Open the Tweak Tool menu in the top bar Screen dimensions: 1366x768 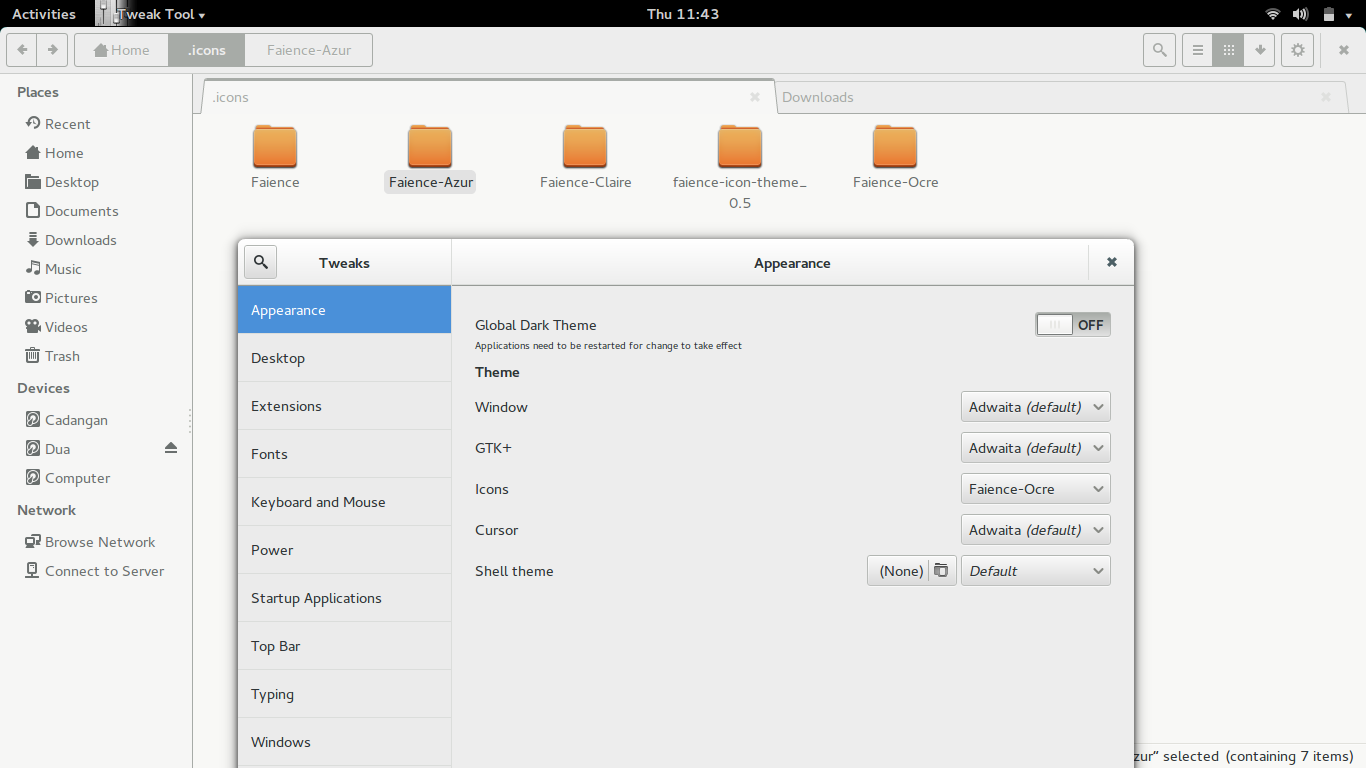(x=152, y=13)
